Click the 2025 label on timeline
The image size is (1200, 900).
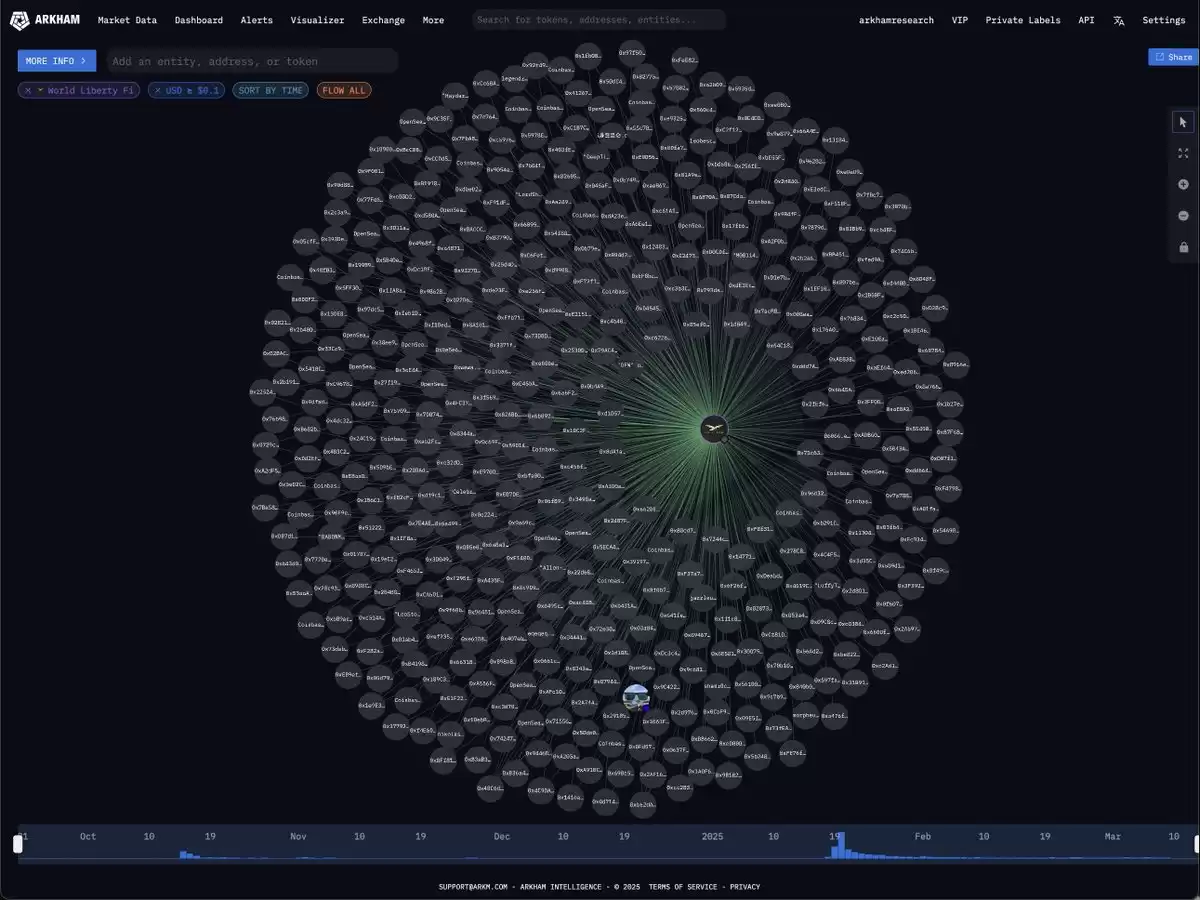712,836
